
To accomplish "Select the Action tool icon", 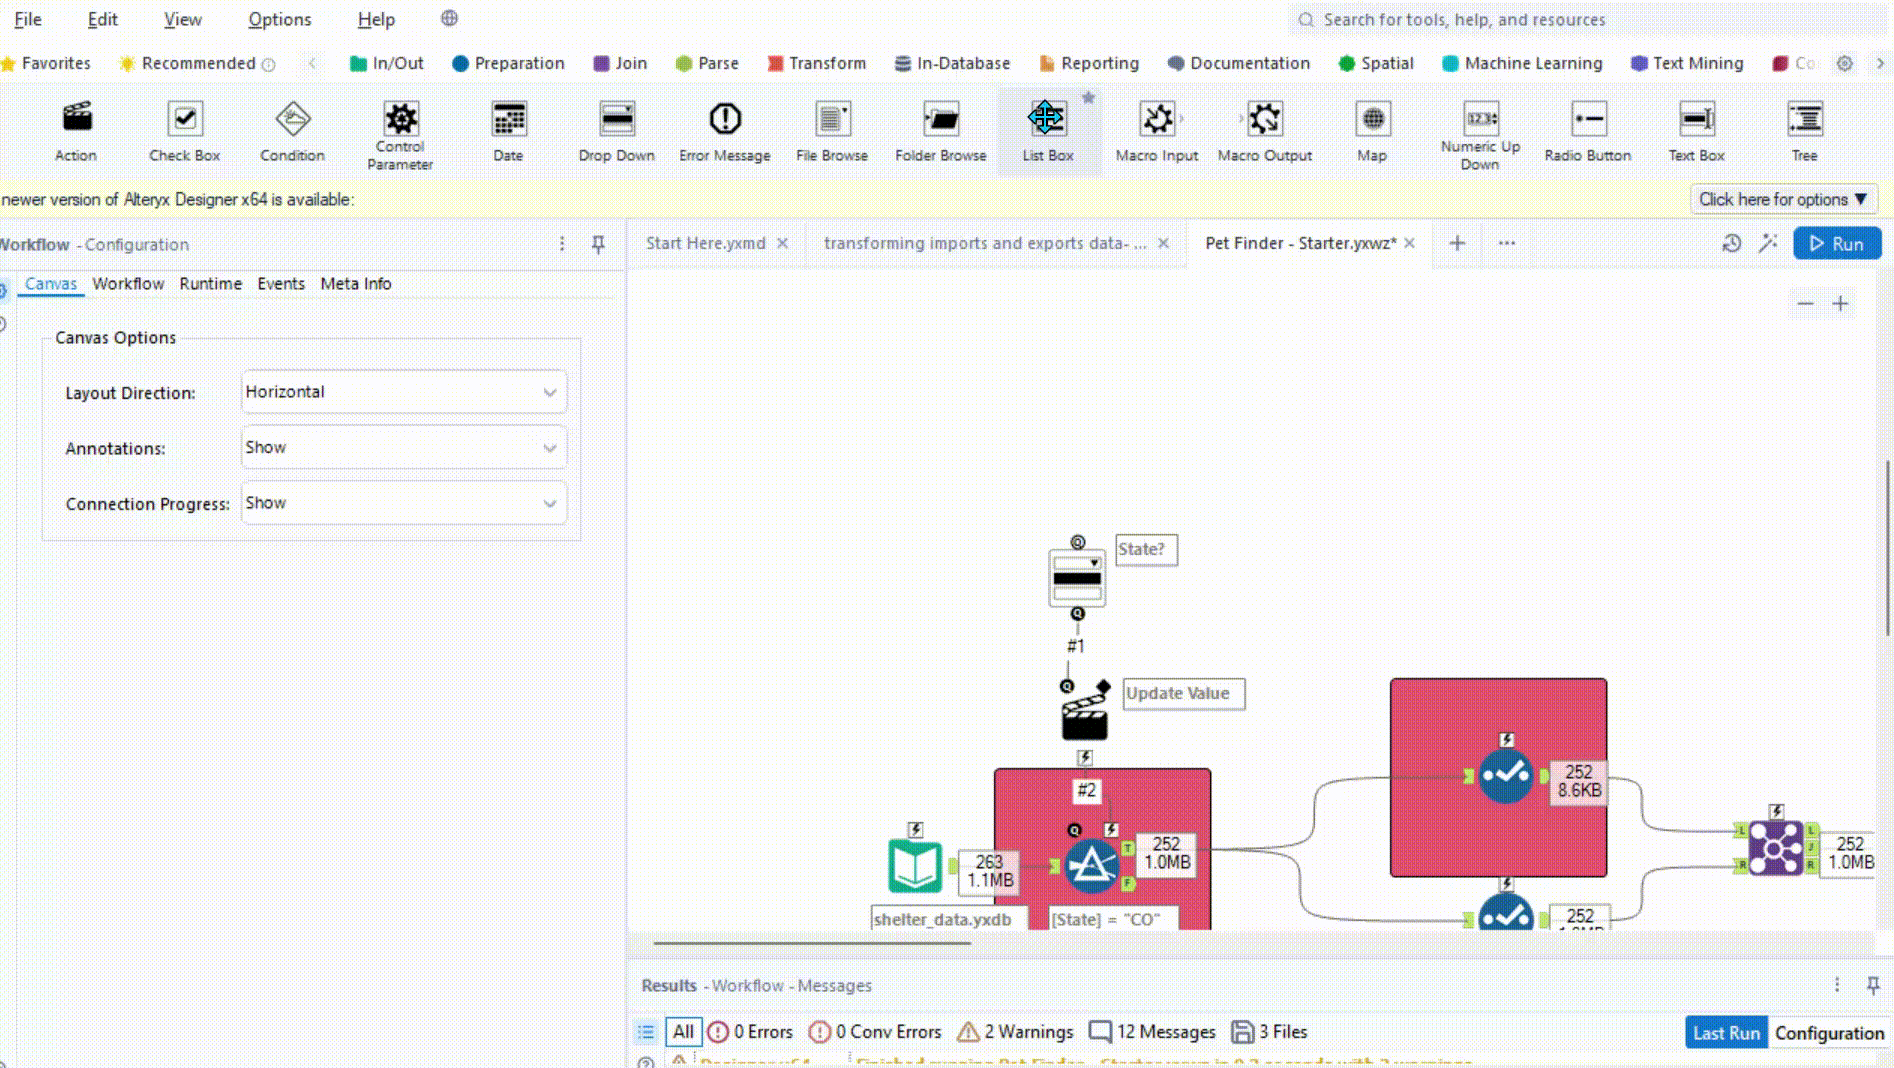I will click(x=77, y=118).
